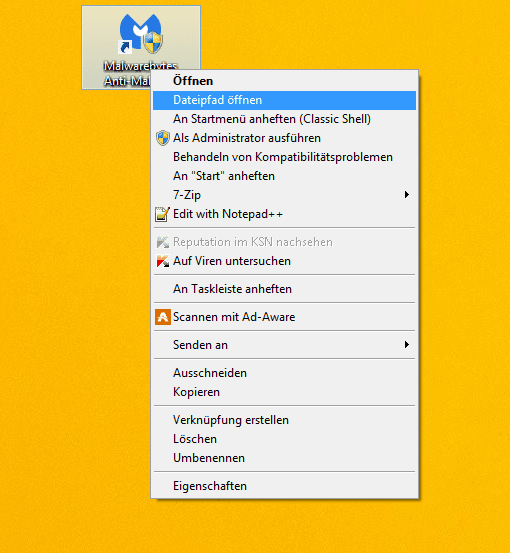Click the Notepad++ icon in context menu
Image resolution: width=510 pixels, height=553 pixels.
point(163,214)
